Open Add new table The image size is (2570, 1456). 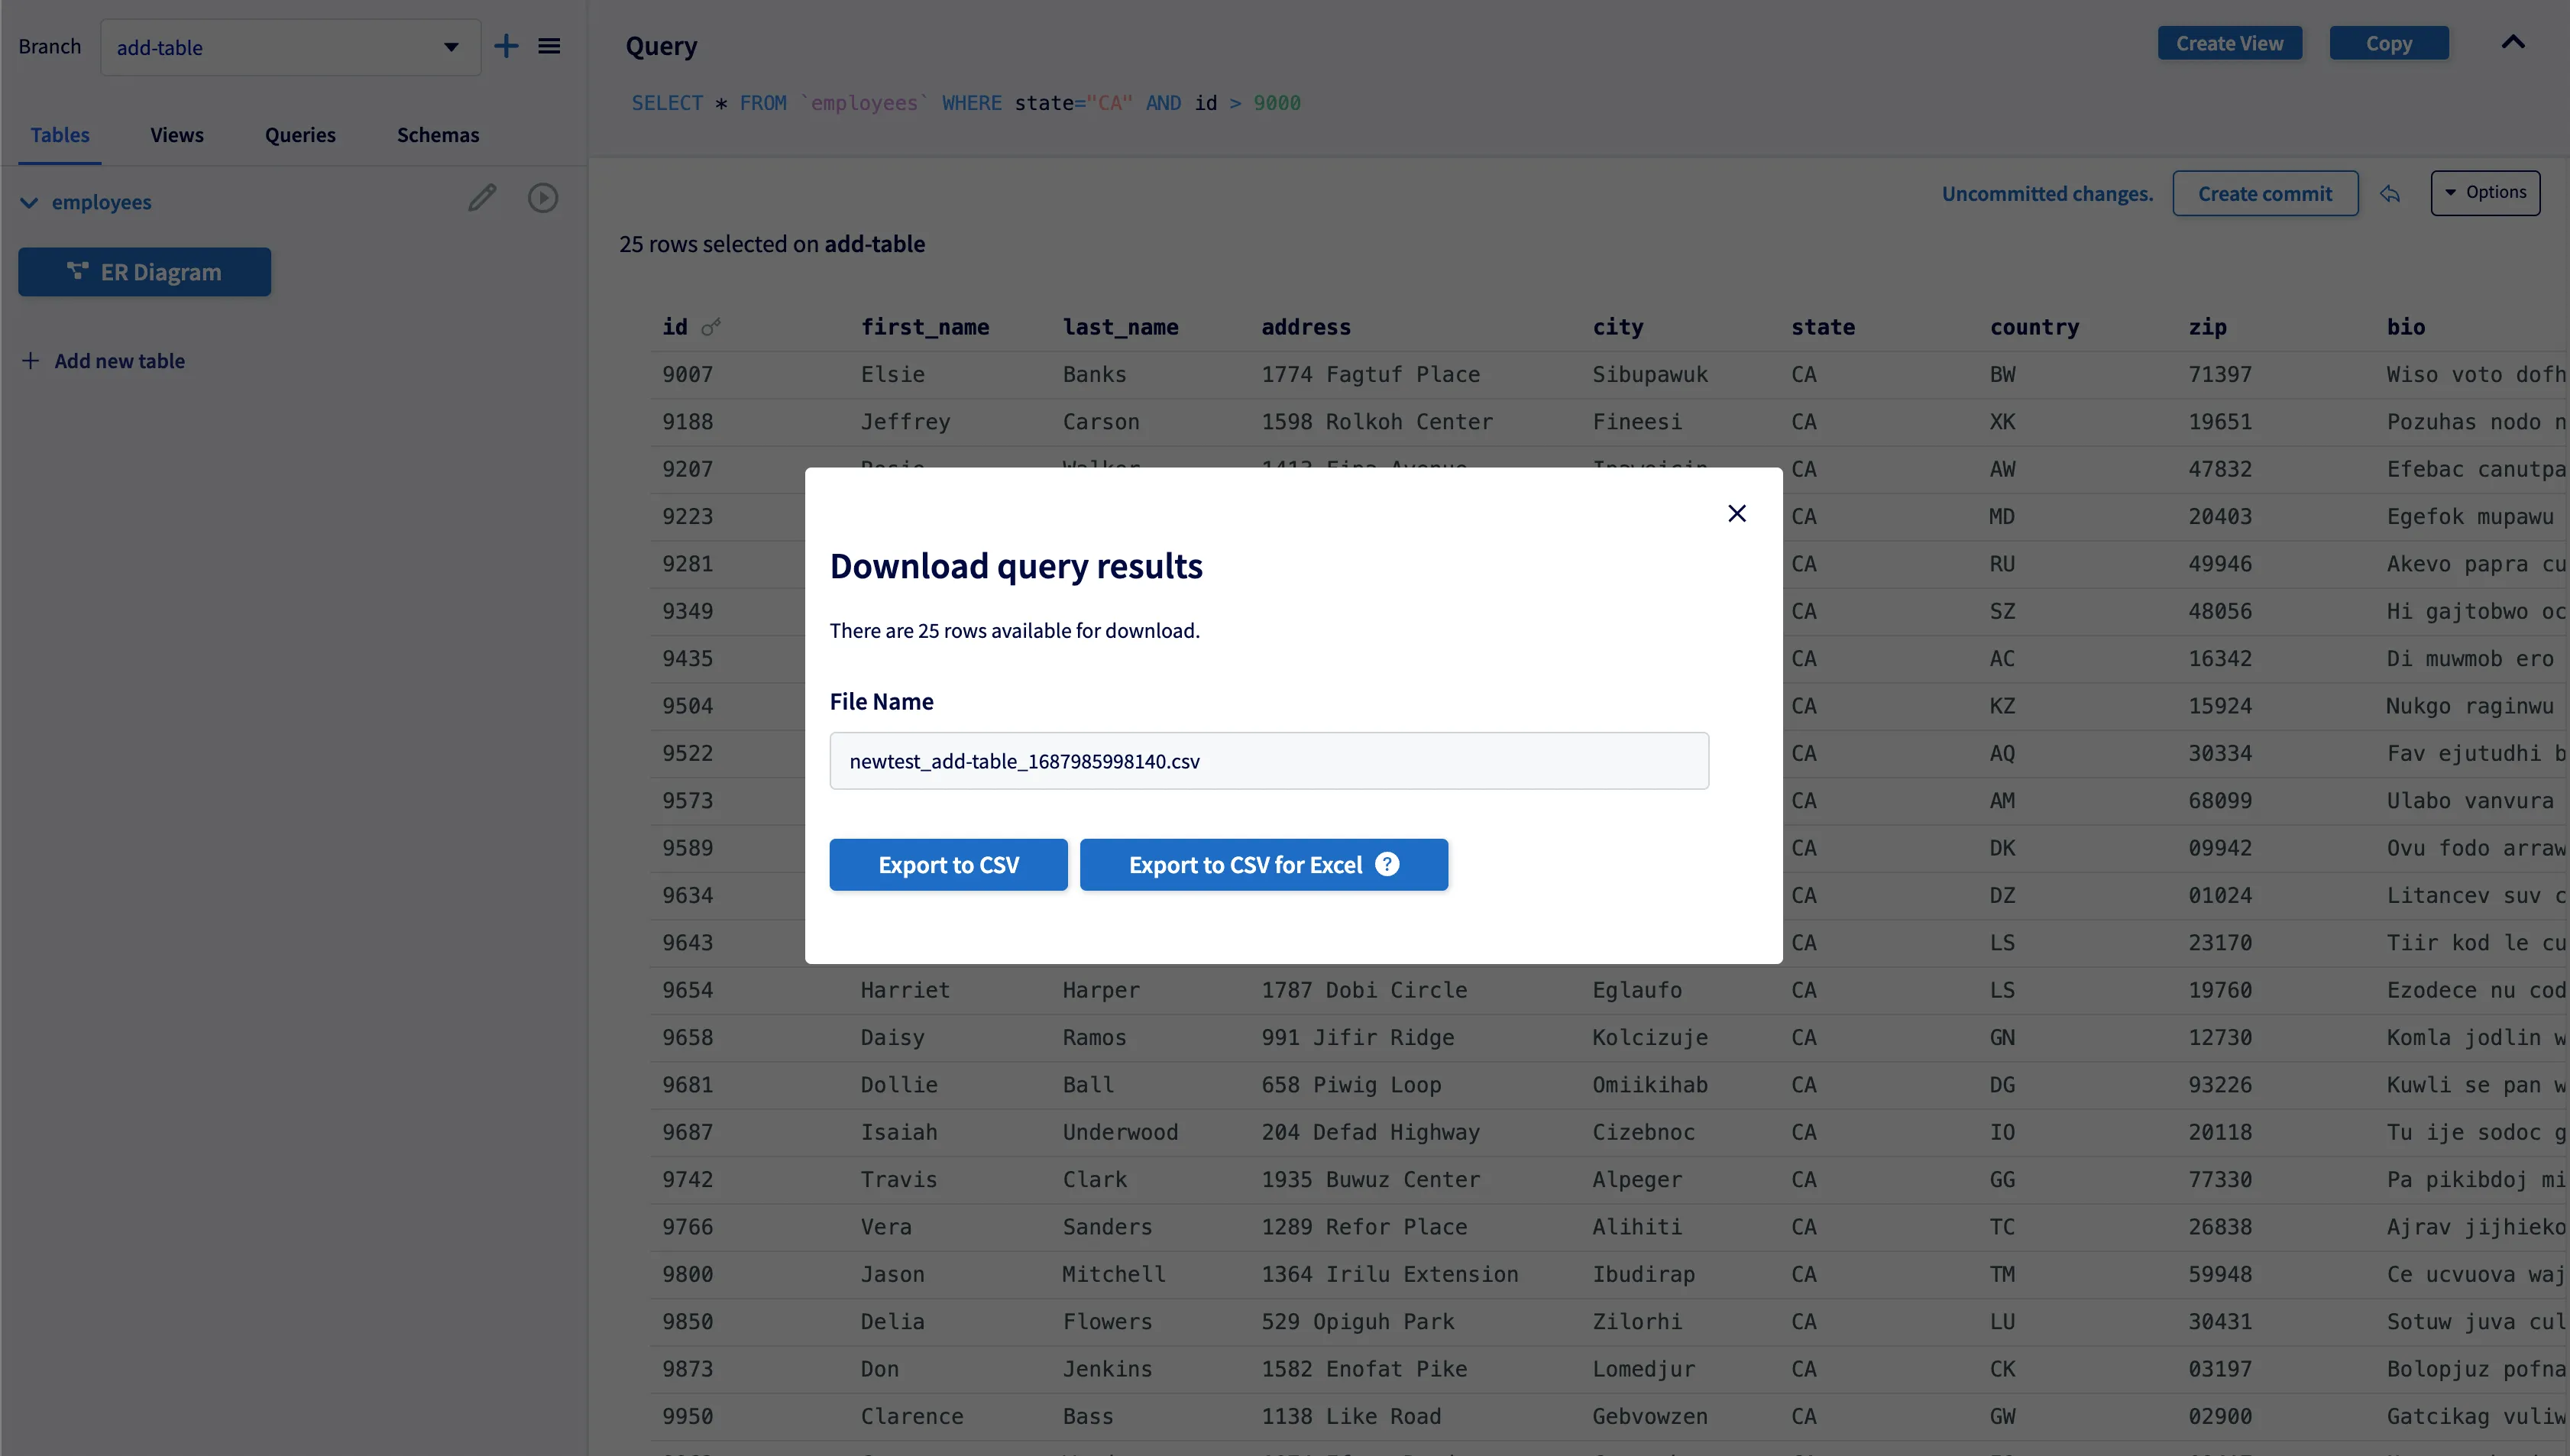coord(104,360)
